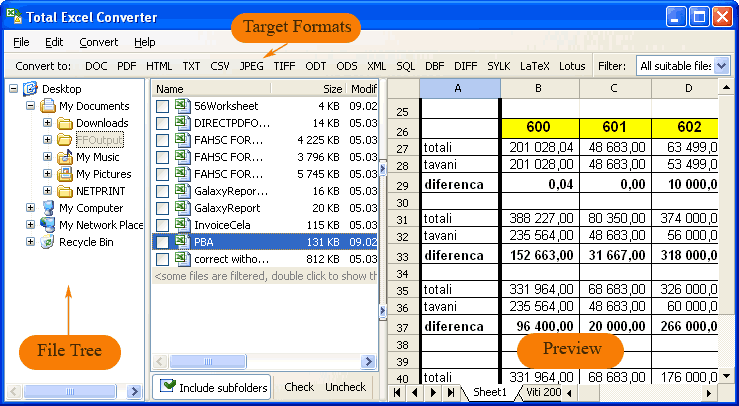
Task: Click the Excel file icon beside 56Worksheet
Action: click(182, 106)
